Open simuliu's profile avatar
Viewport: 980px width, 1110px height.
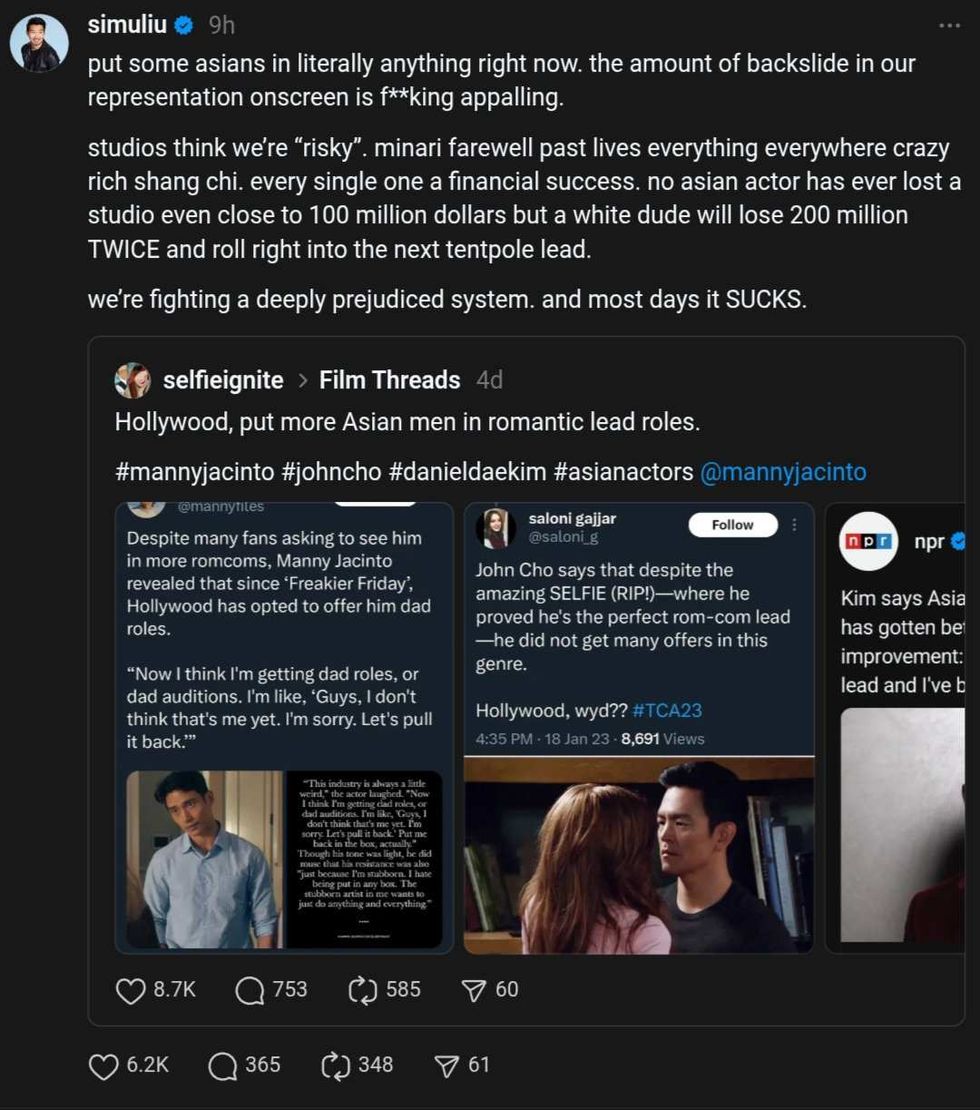pos(37,37)
